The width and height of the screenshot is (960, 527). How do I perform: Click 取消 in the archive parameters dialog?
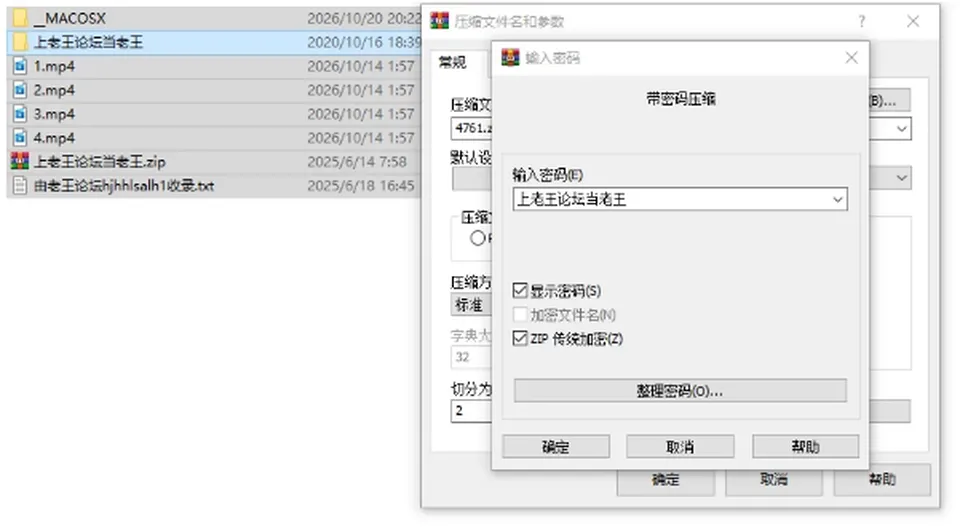click(x=774, y=480)
